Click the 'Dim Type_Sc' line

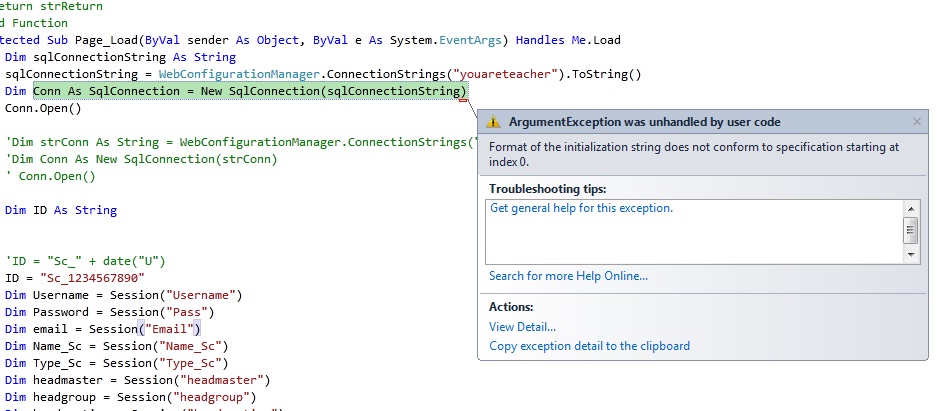pyautogui.click(x=117, y=363)
